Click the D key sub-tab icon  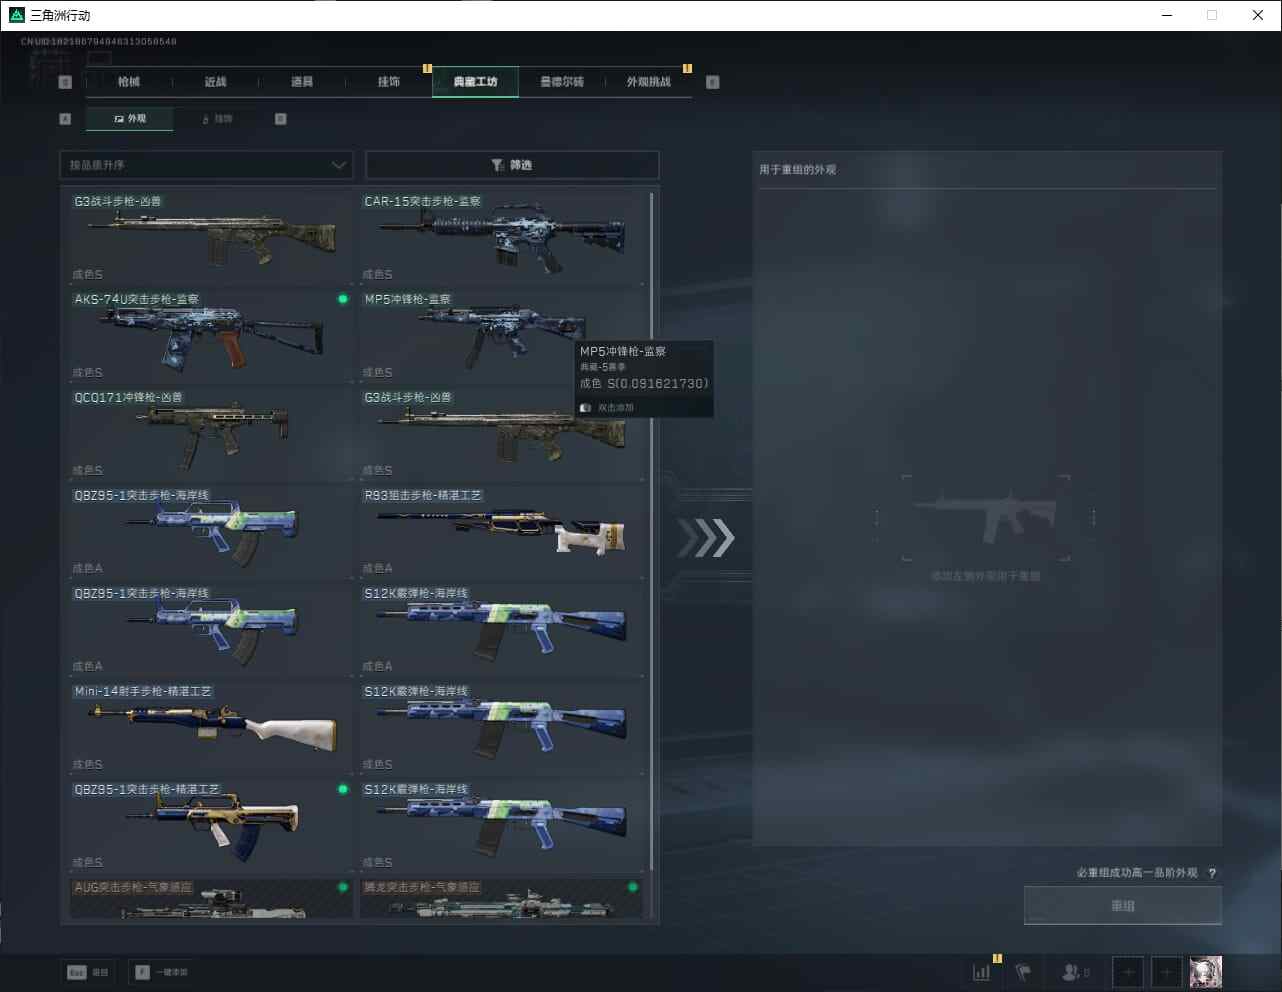click(281, 119)
